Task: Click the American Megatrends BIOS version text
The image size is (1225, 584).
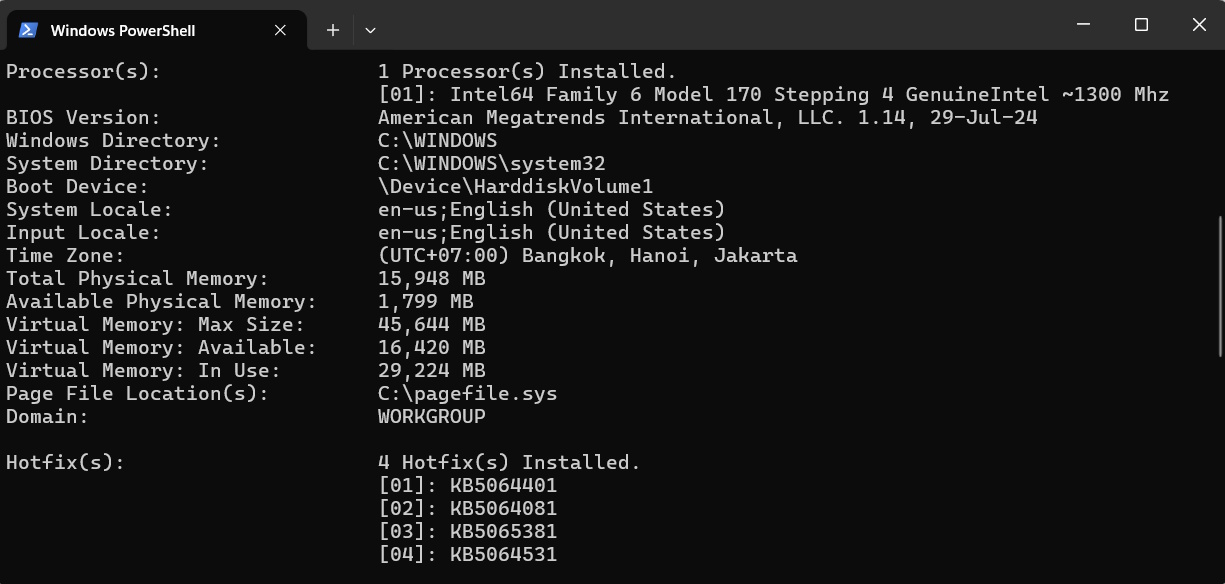Action: pyautogui.click(x=707, y=118)
